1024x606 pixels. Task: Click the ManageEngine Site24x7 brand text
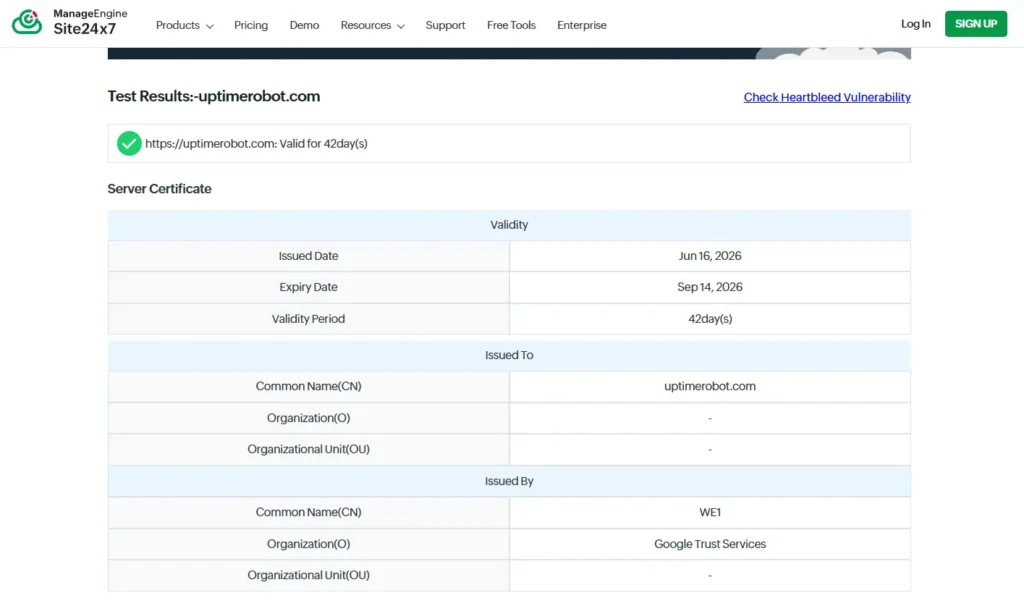click(x=90, y=22)
